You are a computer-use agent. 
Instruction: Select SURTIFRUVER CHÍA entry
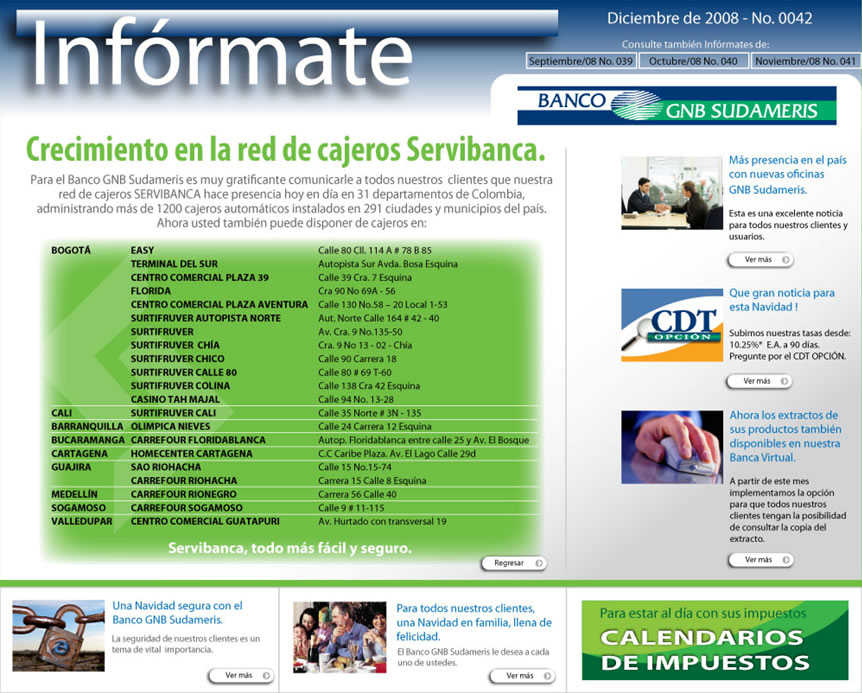click(x=175, y=345)
